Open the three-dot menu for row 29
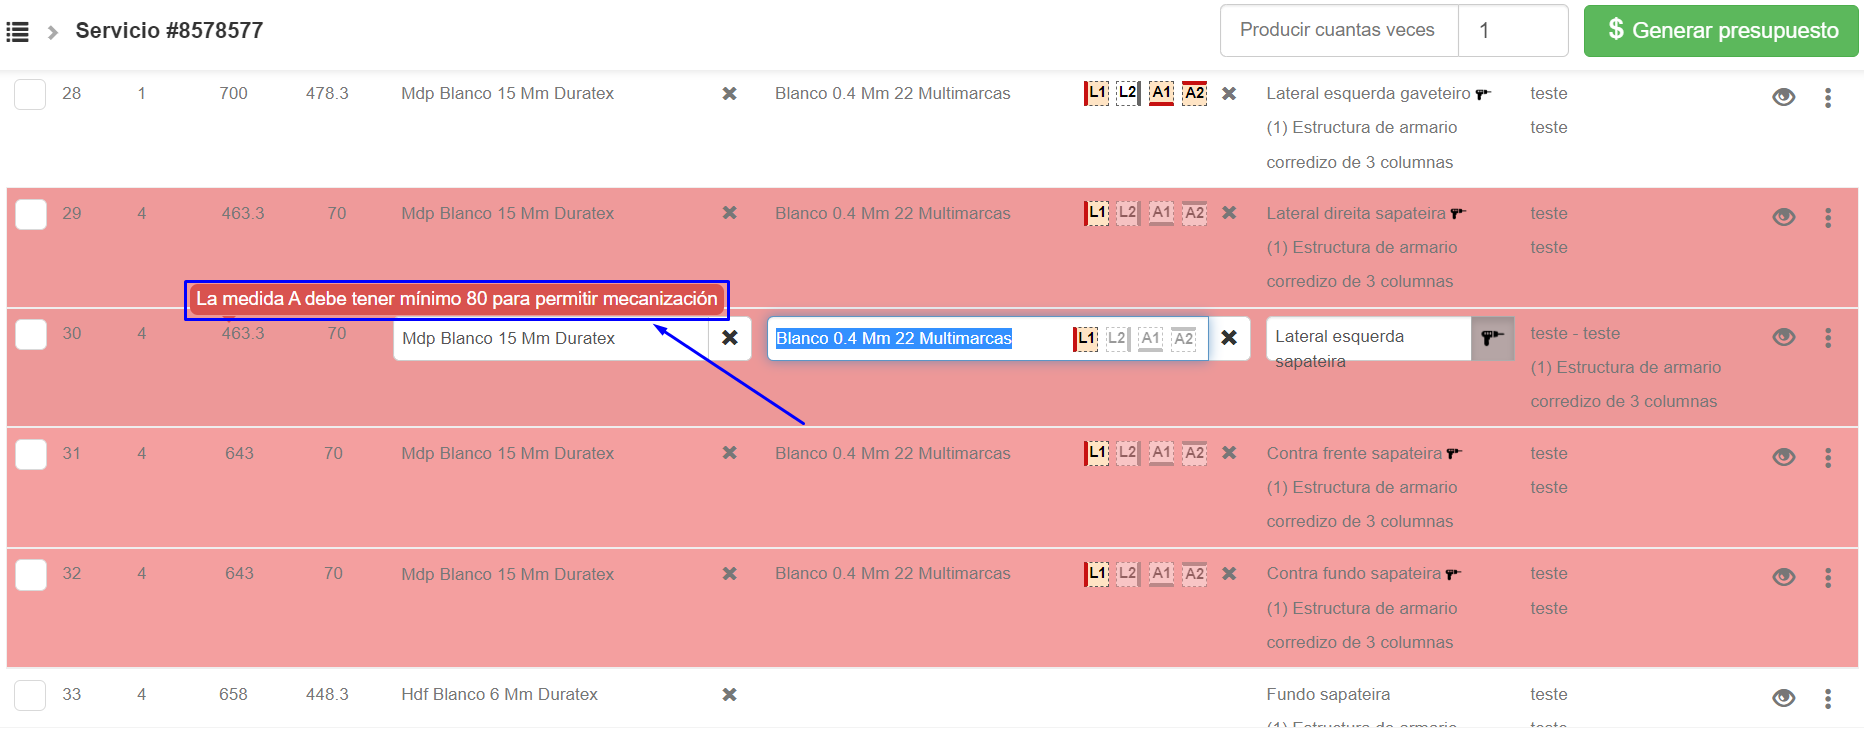The width and height of the screenshot is (1864, 734). [x=1827, y=218]
